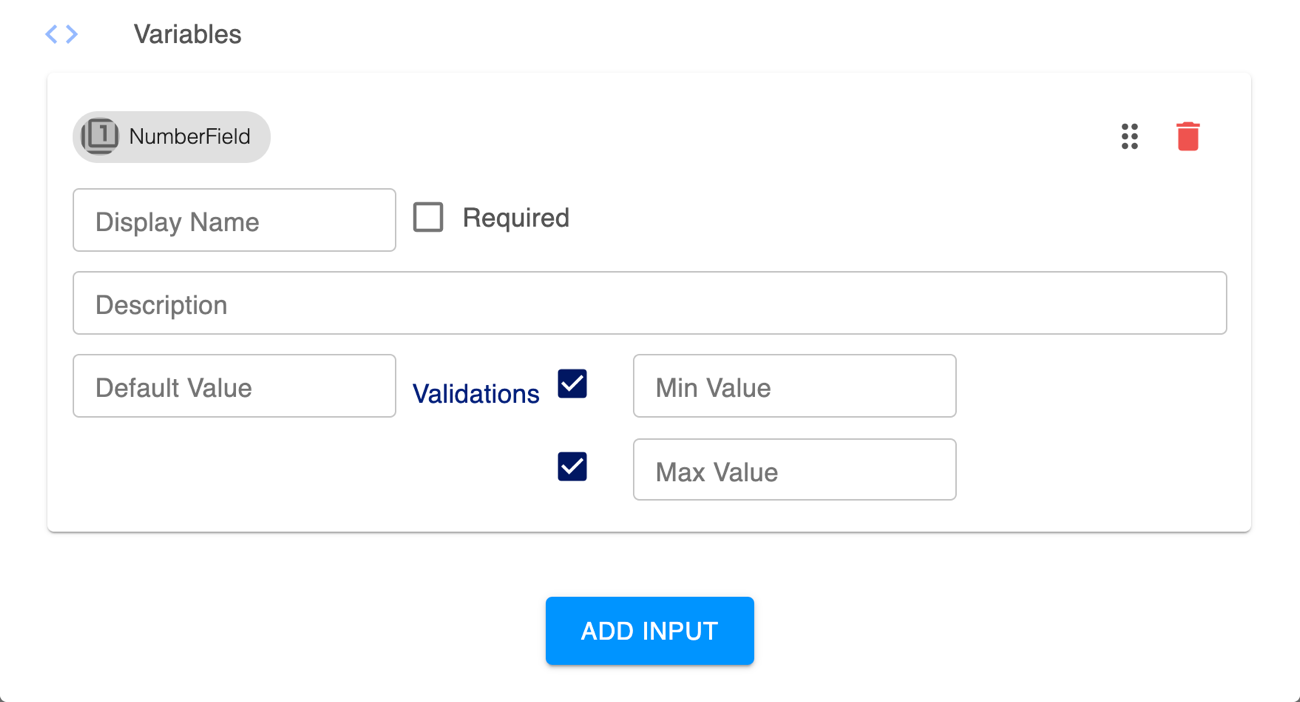Grab the six-dot drag handle icon

[x=1130, y=136]
